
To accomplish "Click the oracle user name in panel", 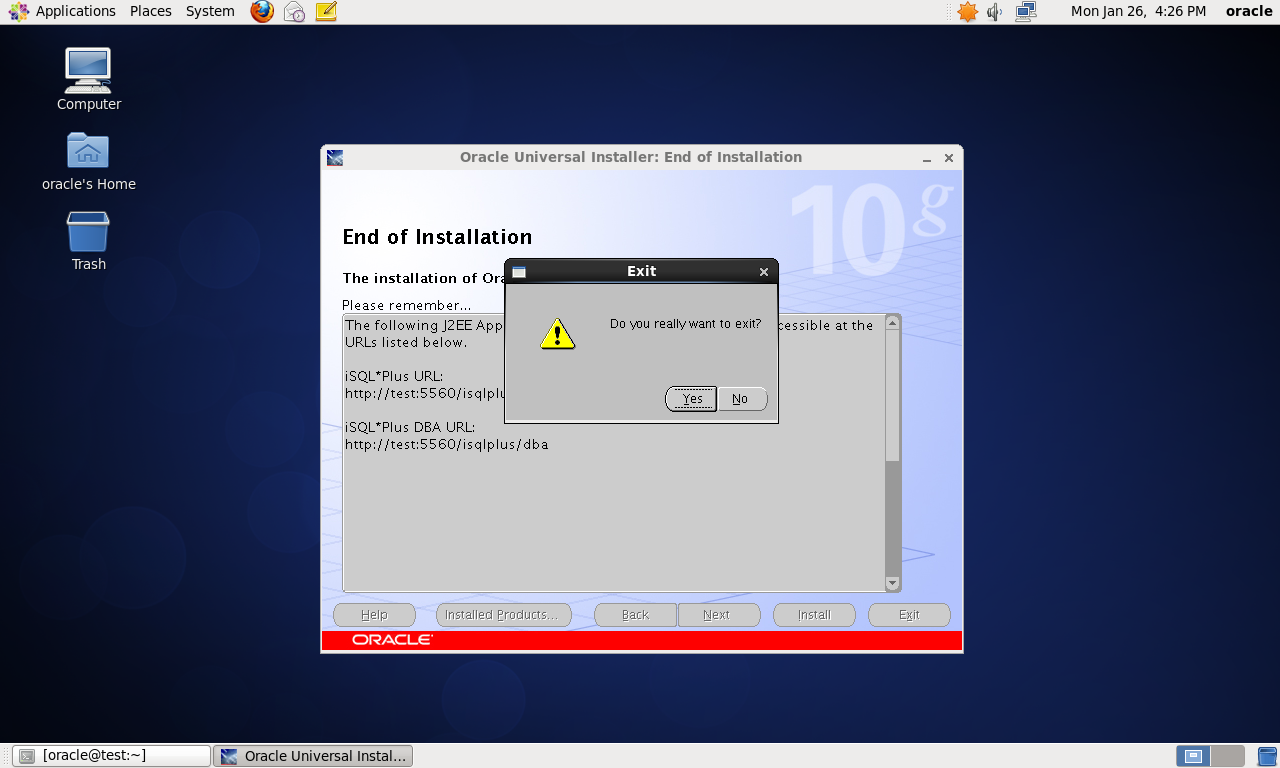I will click(x=1249, y=11).
